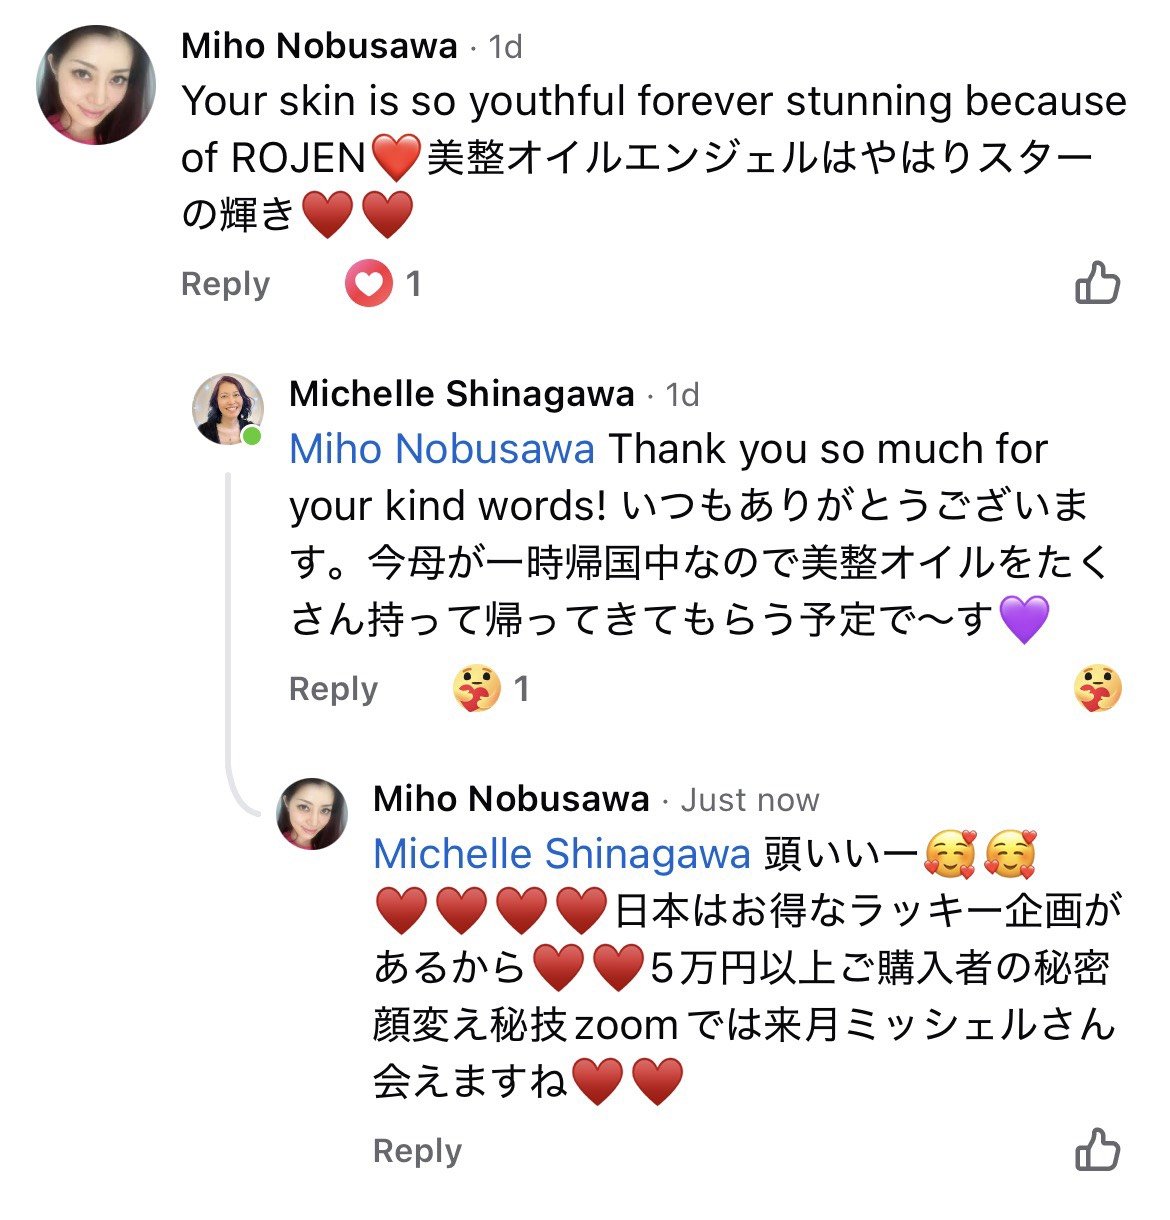Open Miho Nobusawa's name on the top comment
The image size is (1170, 1220).
pos(319,46)
